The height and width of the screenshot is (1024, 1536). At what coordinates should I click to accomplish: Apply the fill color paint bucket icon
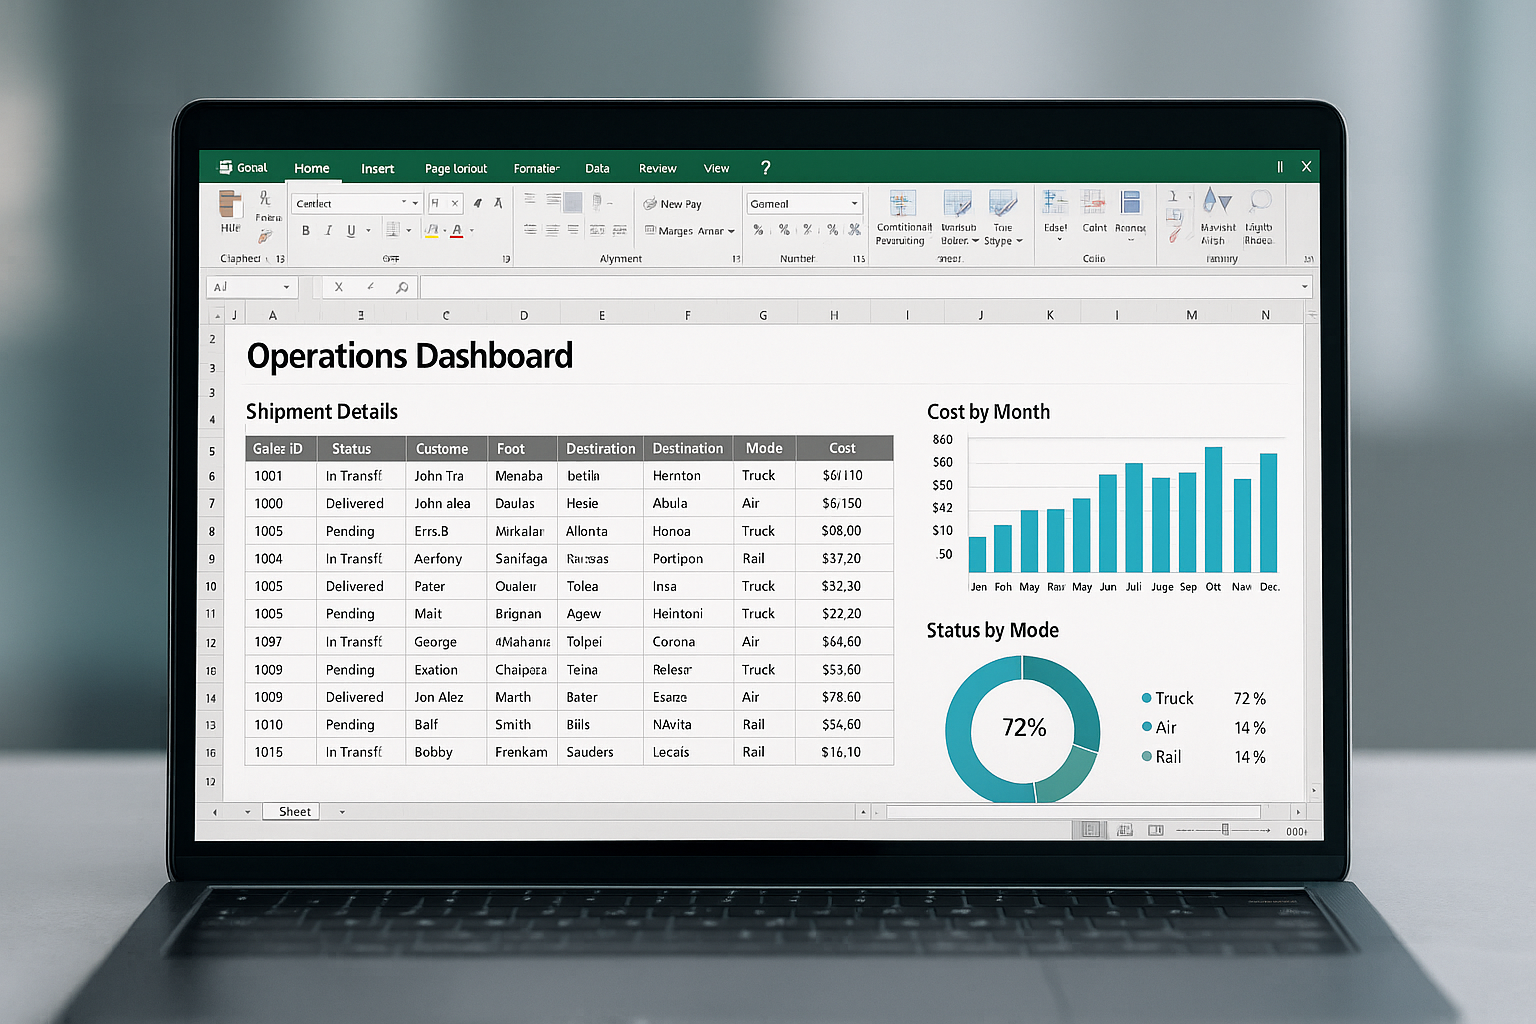tap(431, 231)
